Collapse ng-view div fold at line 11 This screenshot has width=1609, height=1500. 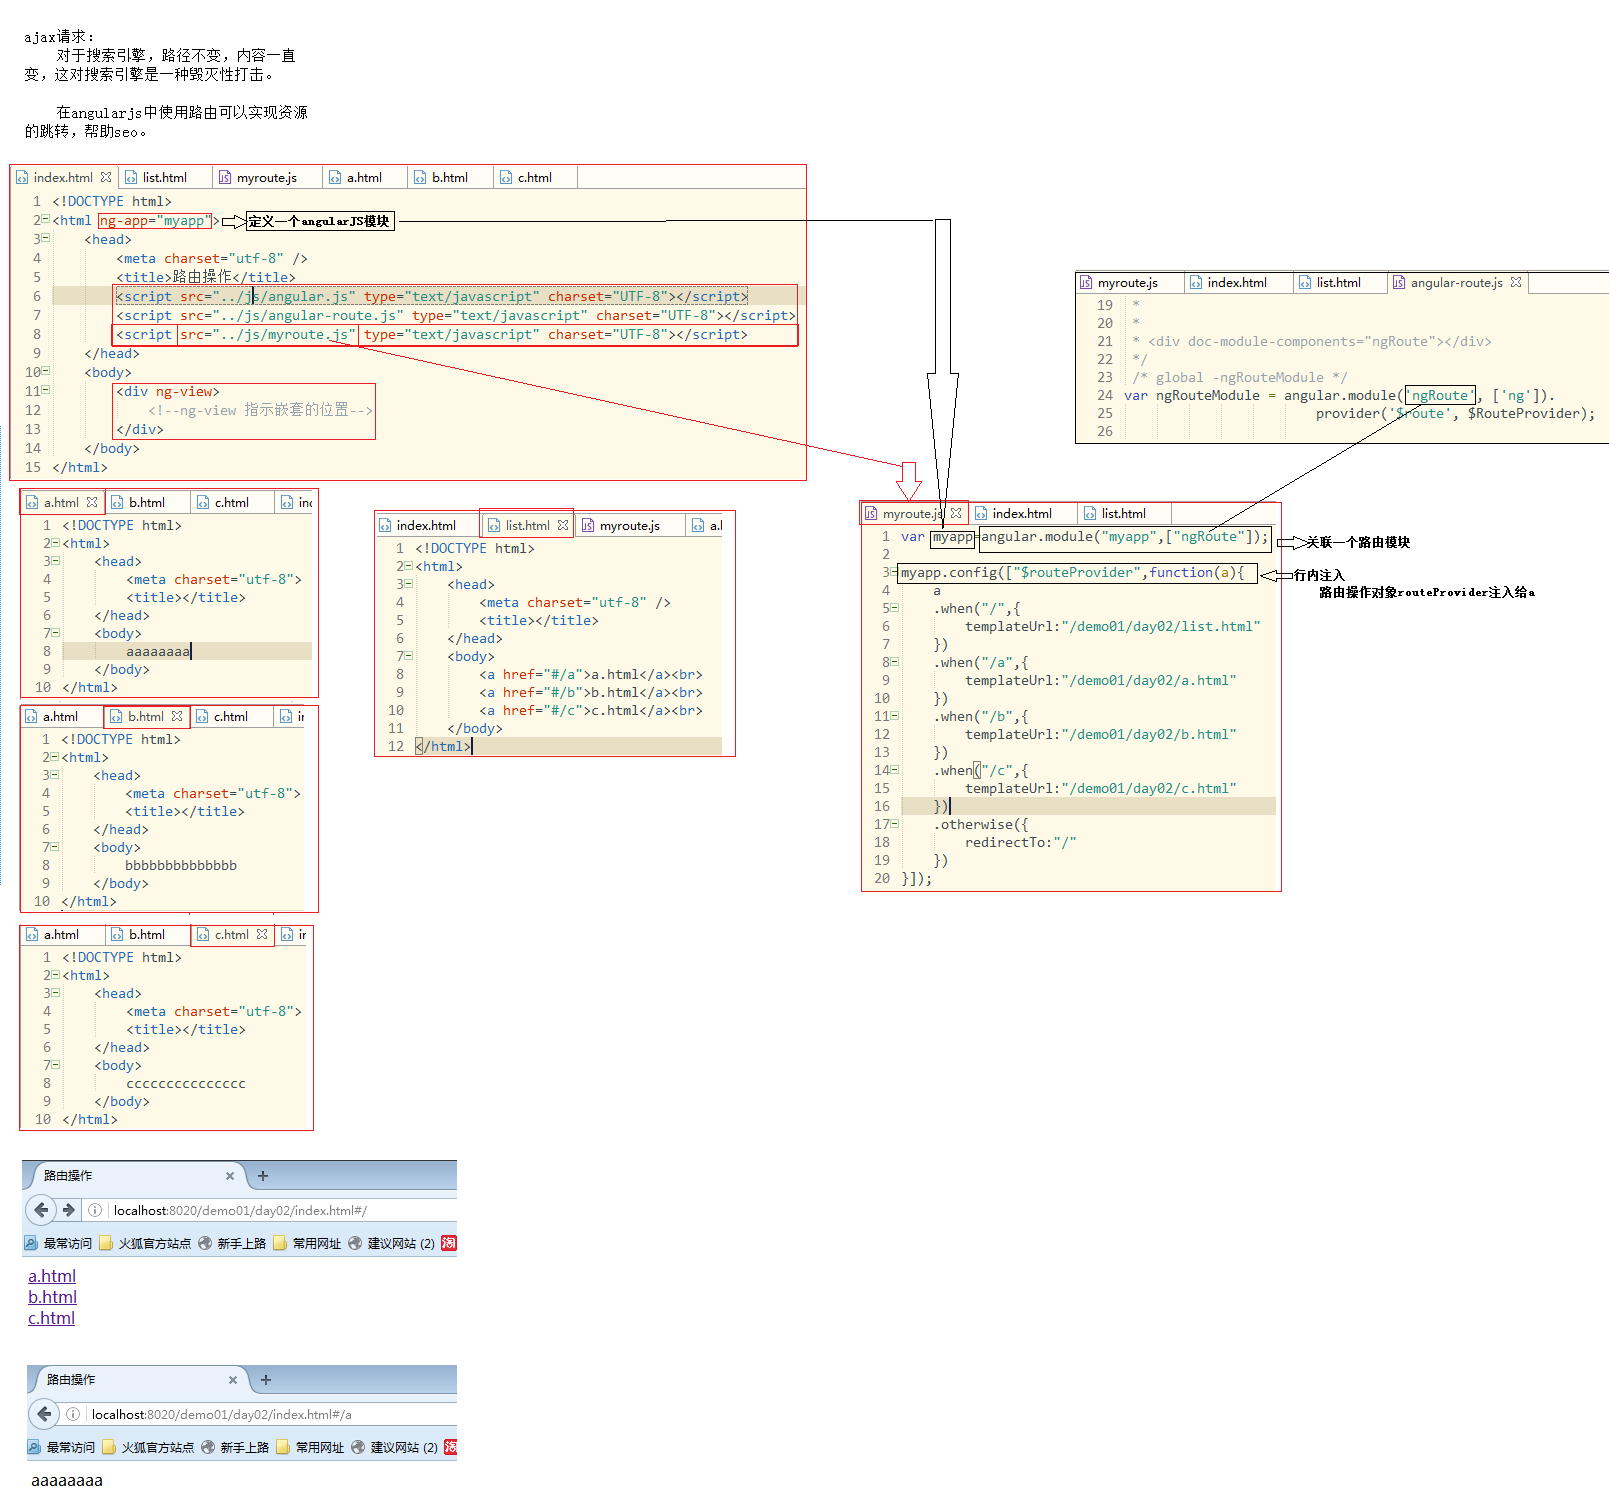tap(45, 390)
